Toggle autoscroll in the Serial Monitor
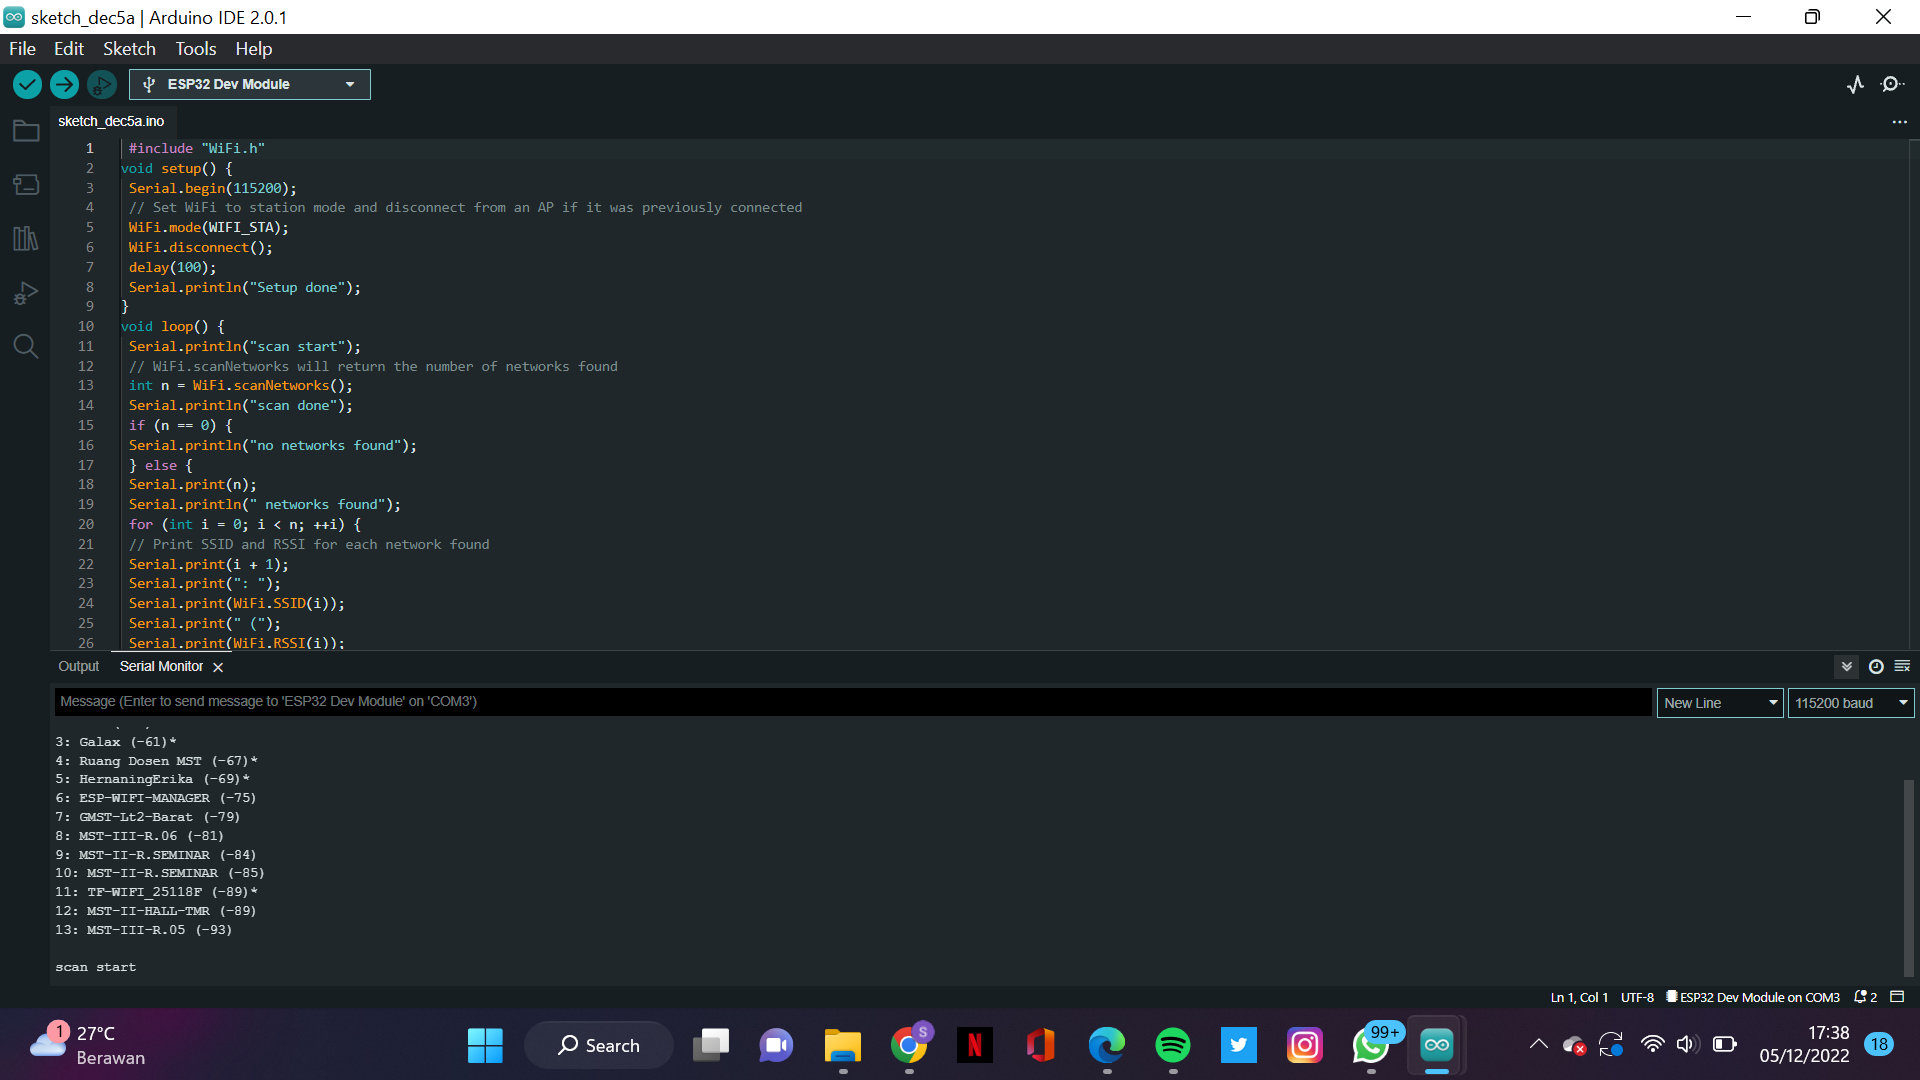This screenshot has width=1920, height=1080. [1846, 666]
